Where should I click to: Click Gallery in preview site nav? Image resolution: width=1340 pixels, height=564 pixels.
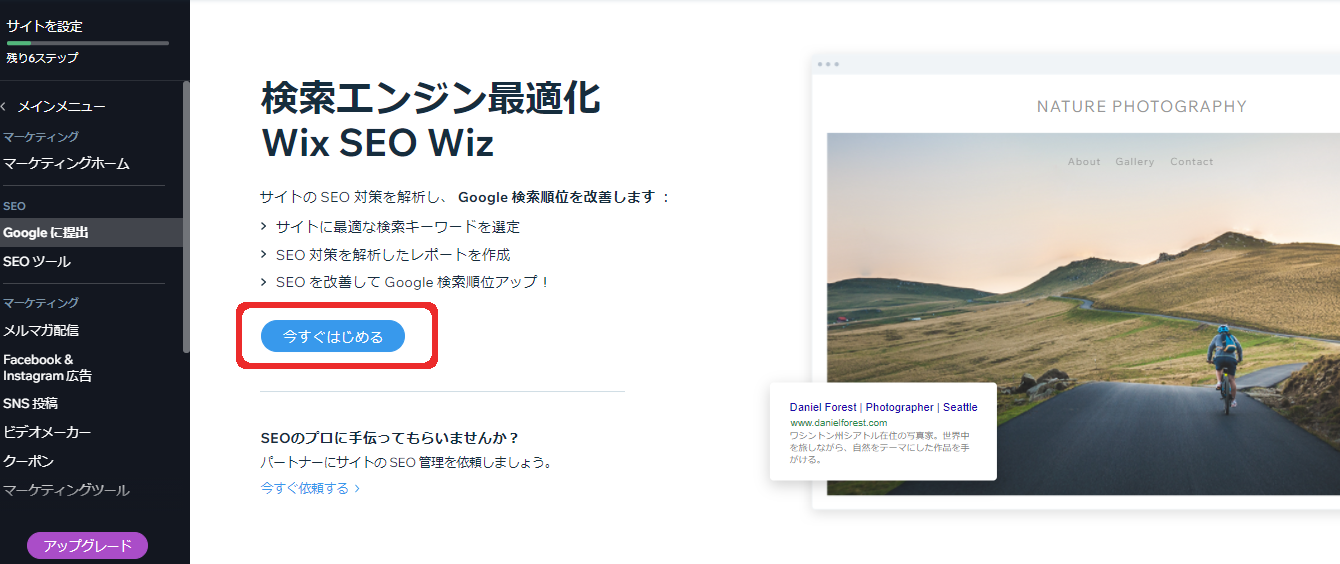coord(1135,161)
